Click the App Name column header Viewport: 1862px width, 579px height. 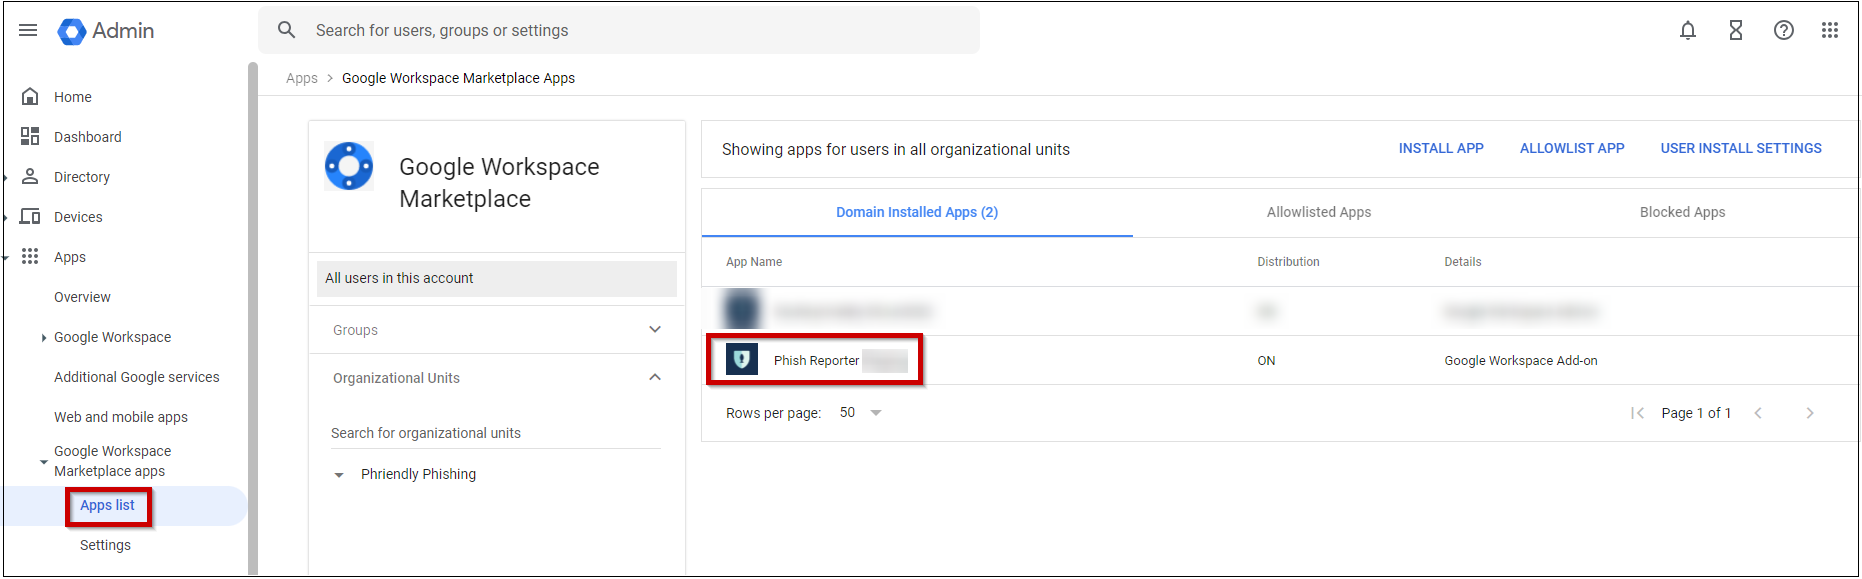click(x=754, y=262)
